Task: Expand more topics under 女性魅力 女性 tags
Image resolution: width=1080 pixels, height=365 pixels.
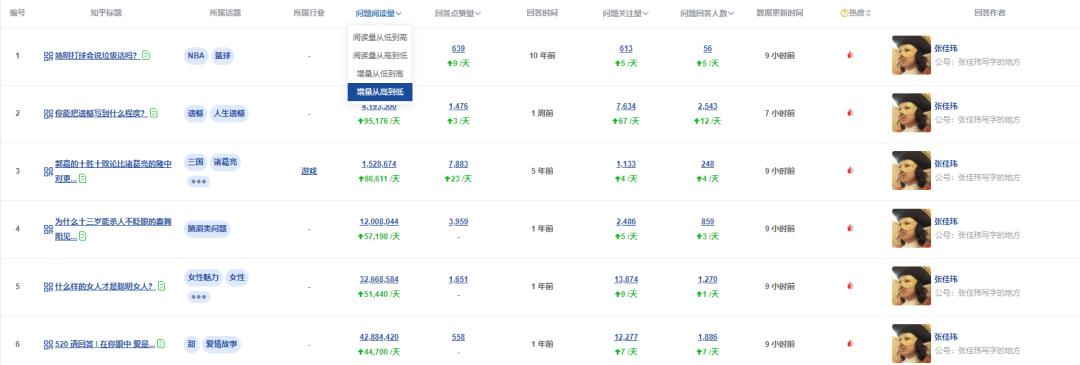Action: tap(198, 298)
